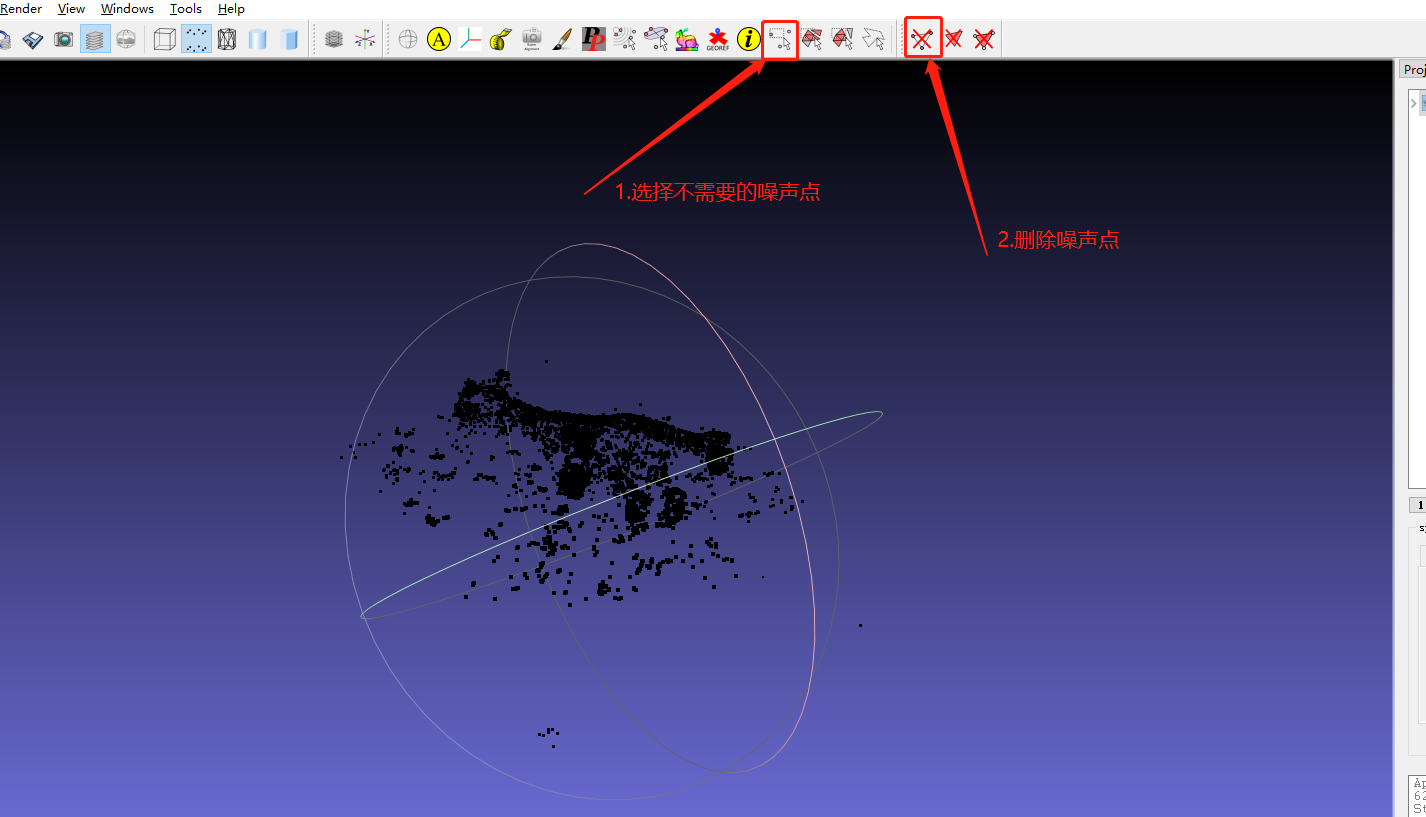Expand the layer tree arrow in Project panel
Image resolution: width=1426 pixels, height=817 pixels.
tap(1413, 102)
